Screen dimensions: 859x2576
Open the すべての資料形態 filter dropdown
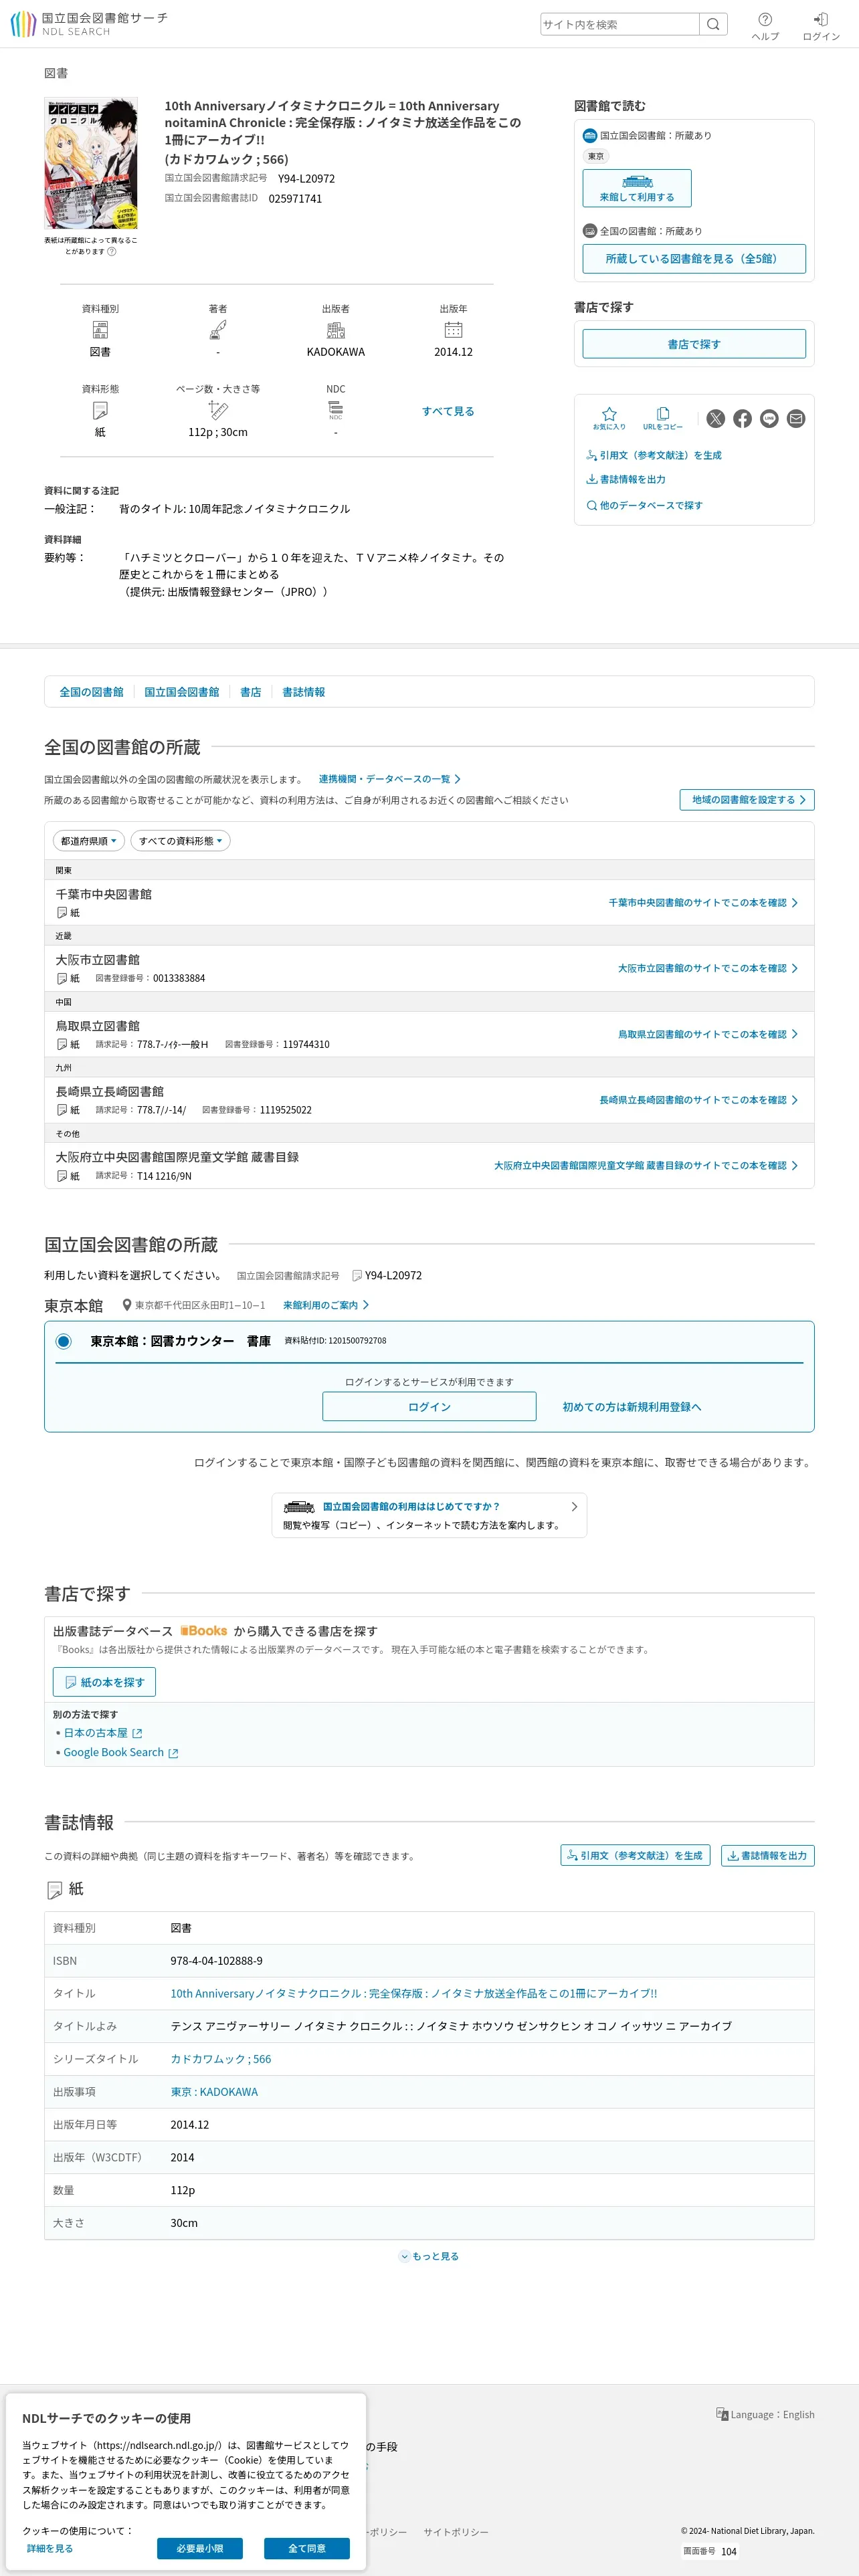coord(180,841)
